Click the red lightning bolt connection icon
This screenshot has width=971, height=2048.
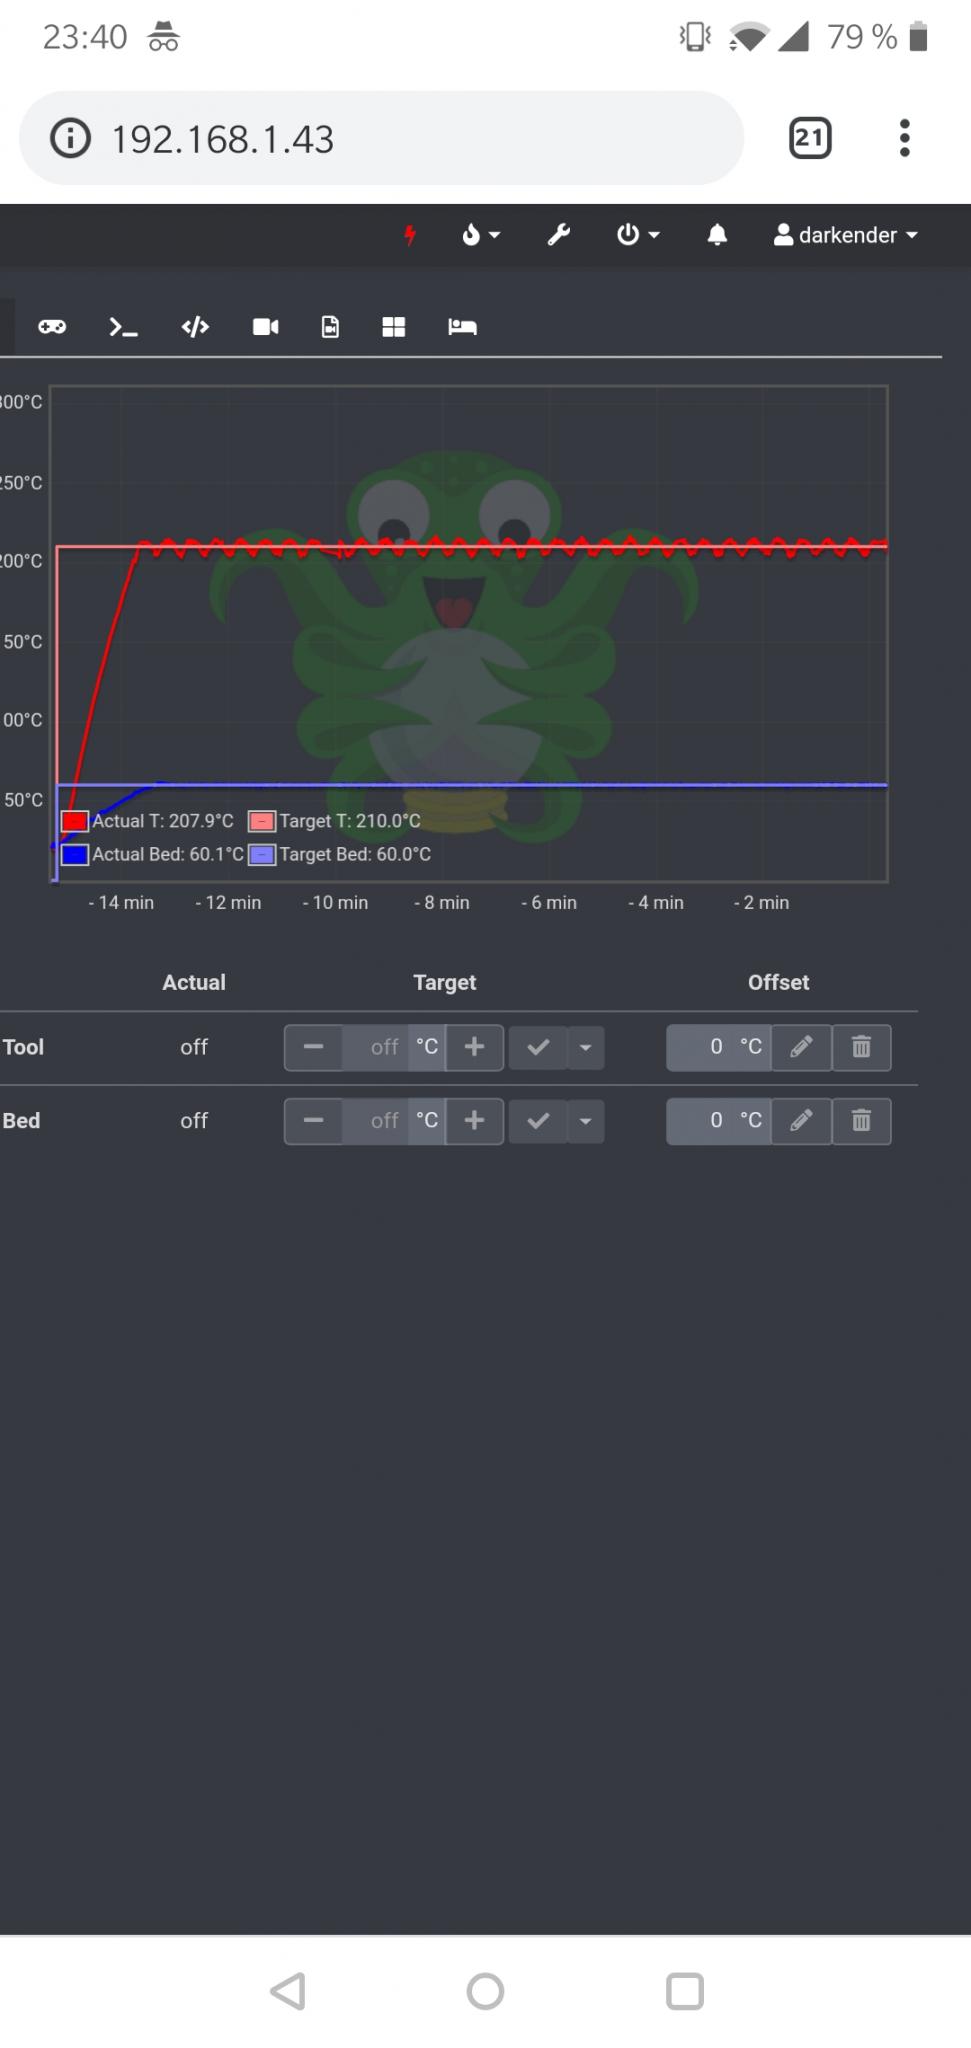[x=410, y=235]
